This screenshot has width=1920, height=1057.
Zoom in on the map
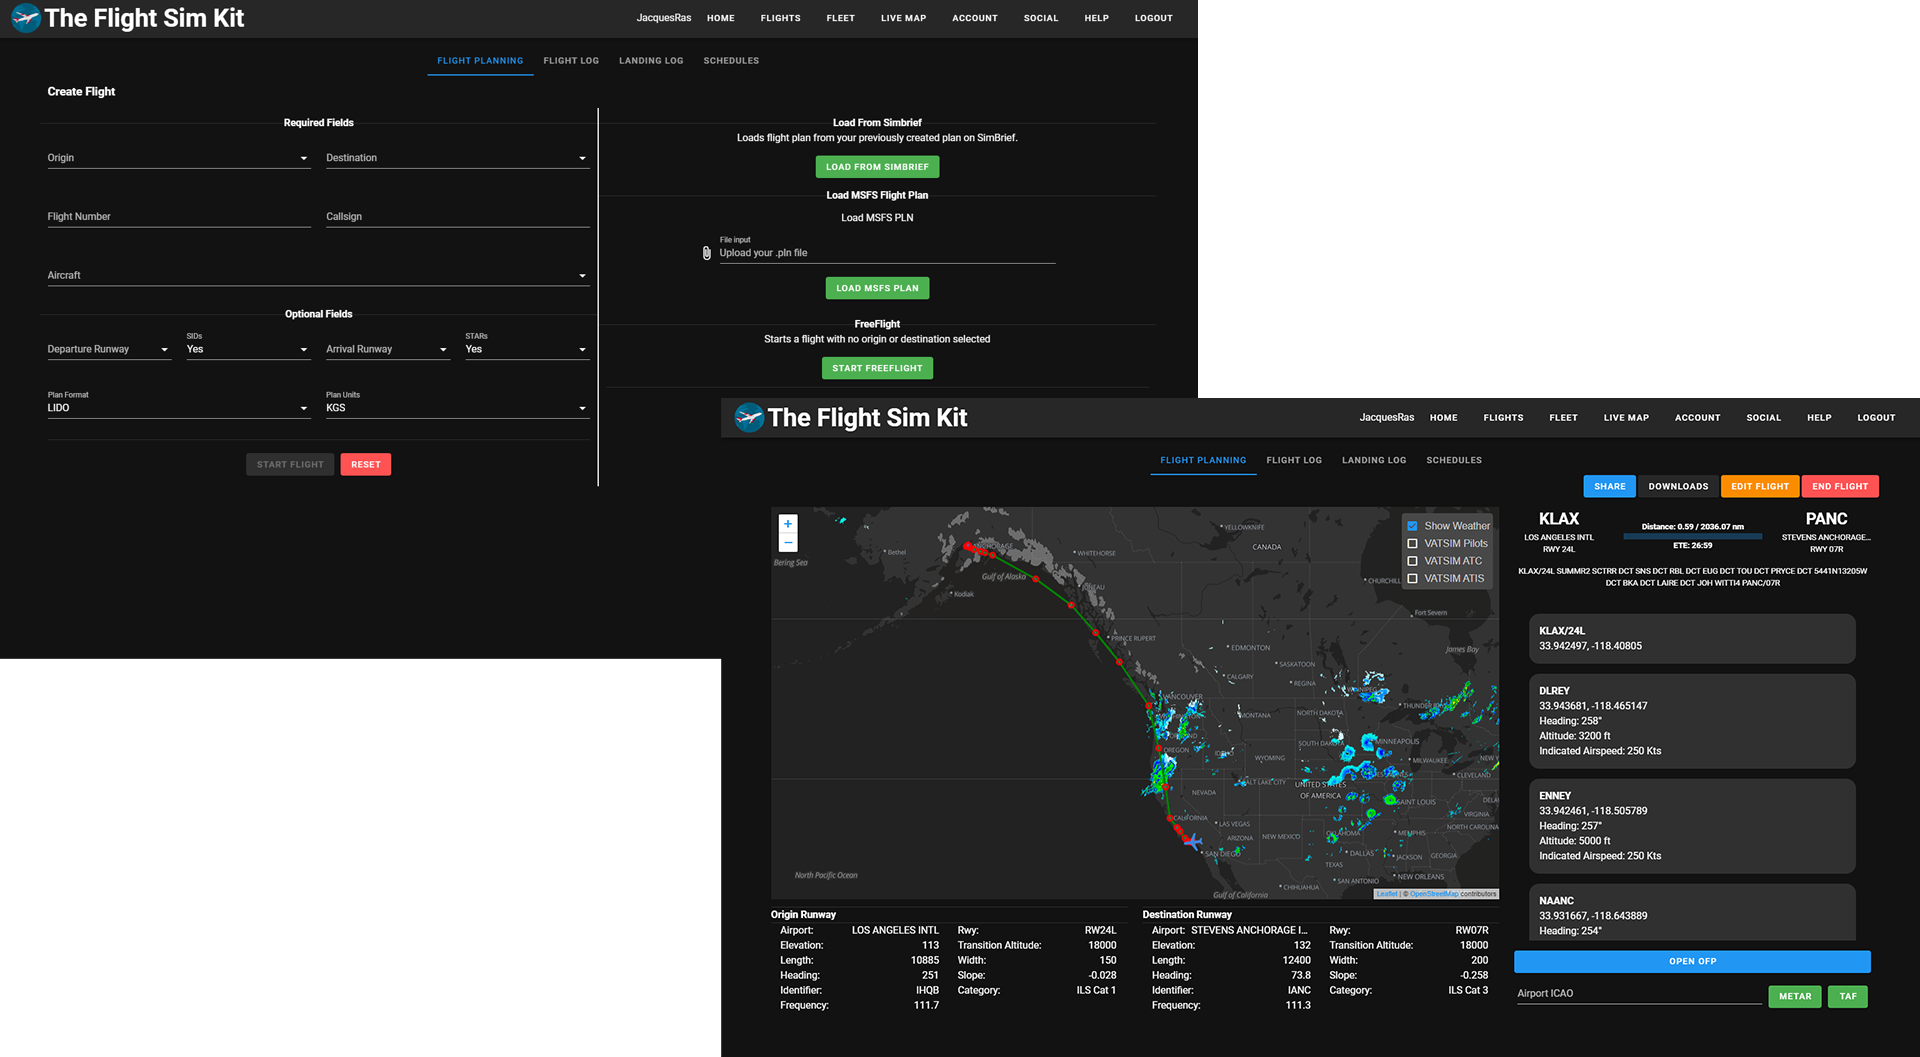coord(788,524)
